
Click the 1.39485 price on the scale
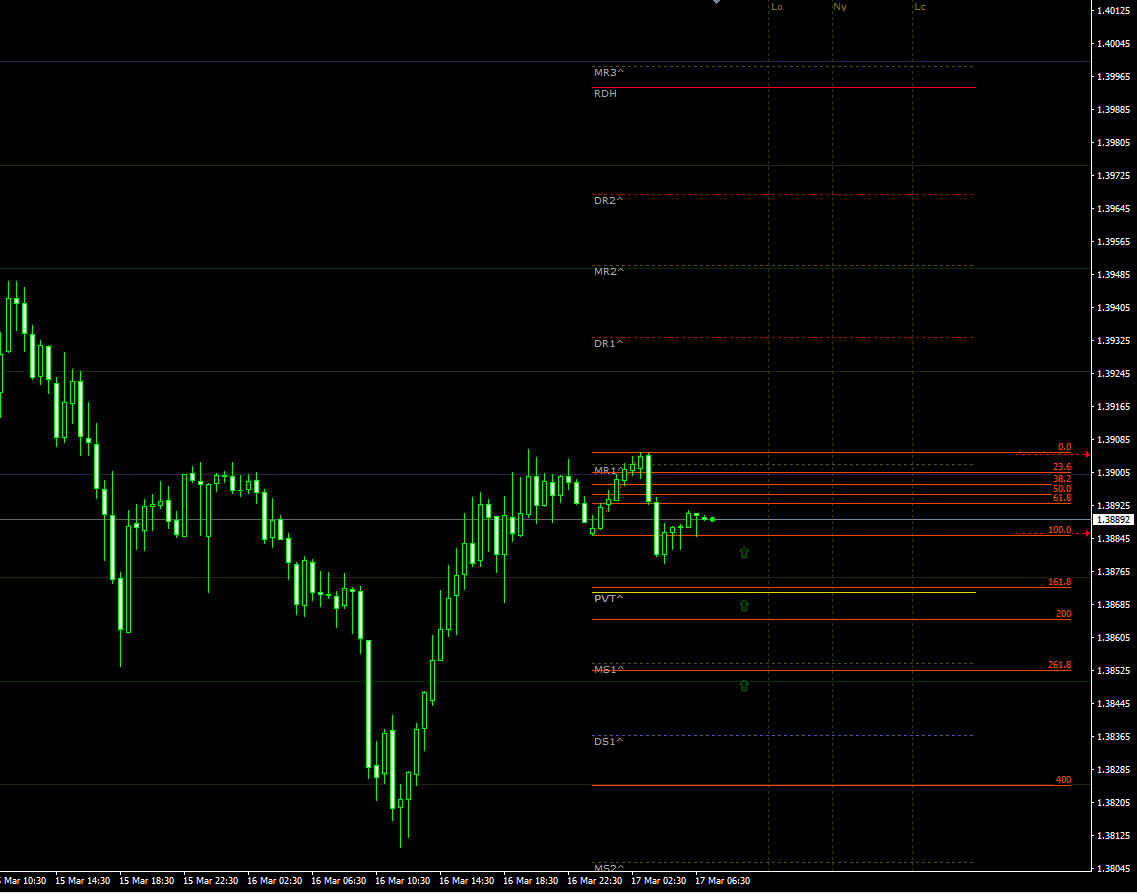(1113, 275)
